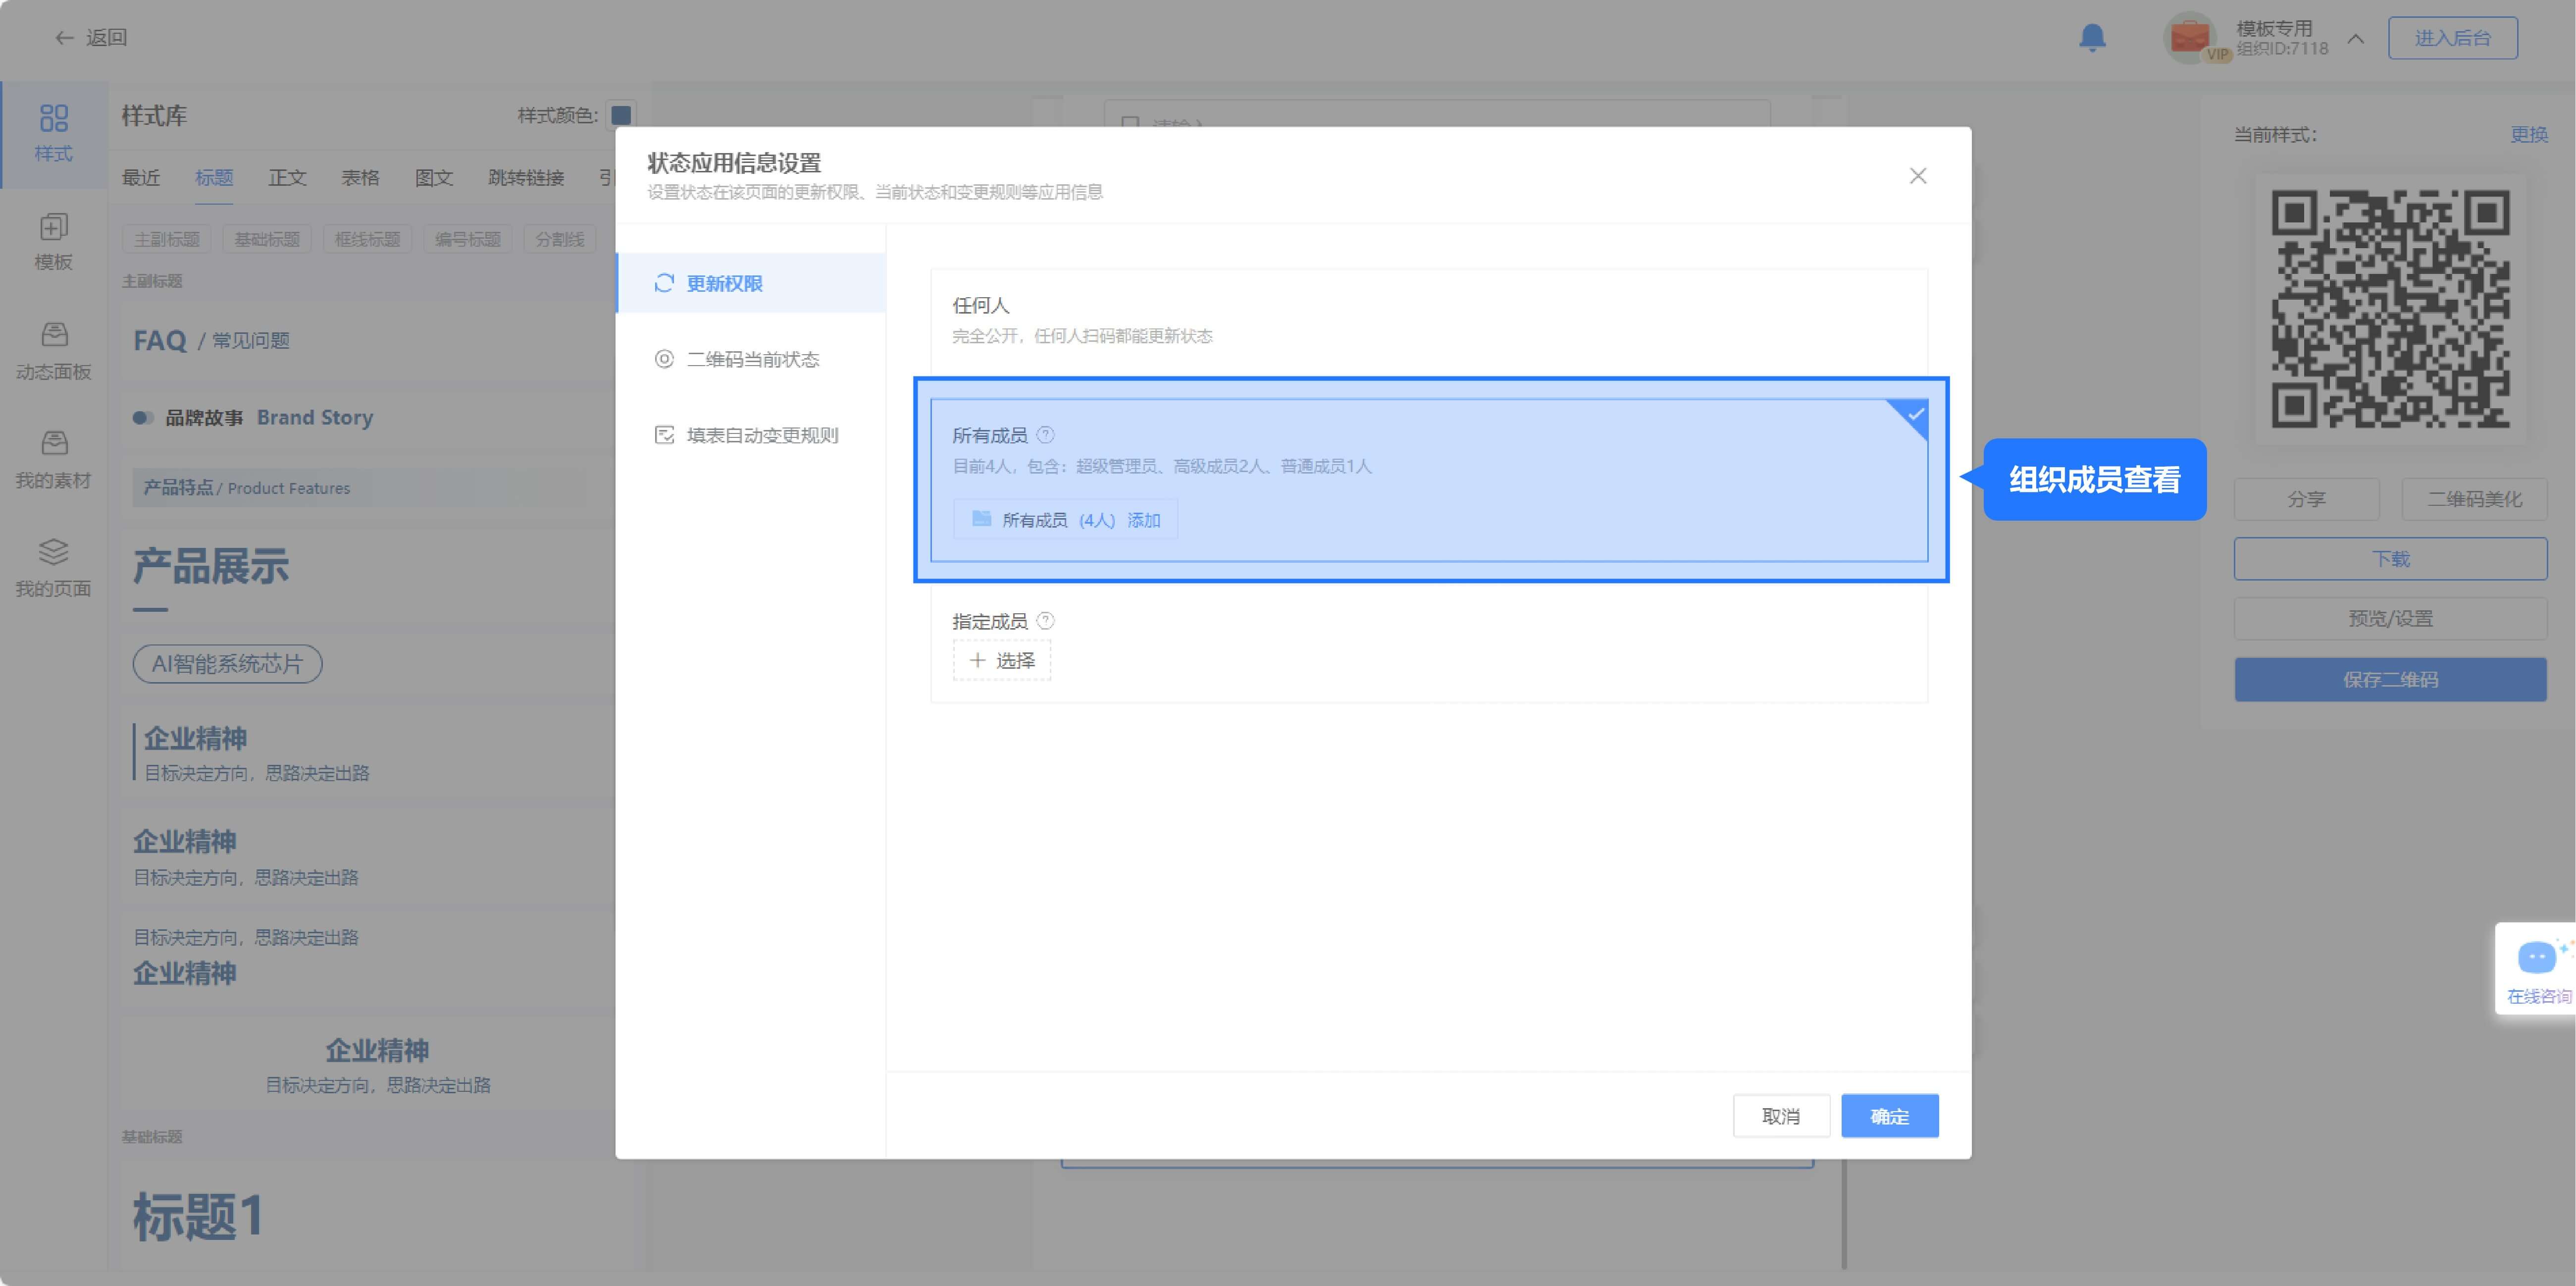
Task: Open the 我的素材 sidebar section
Action: 53,460
